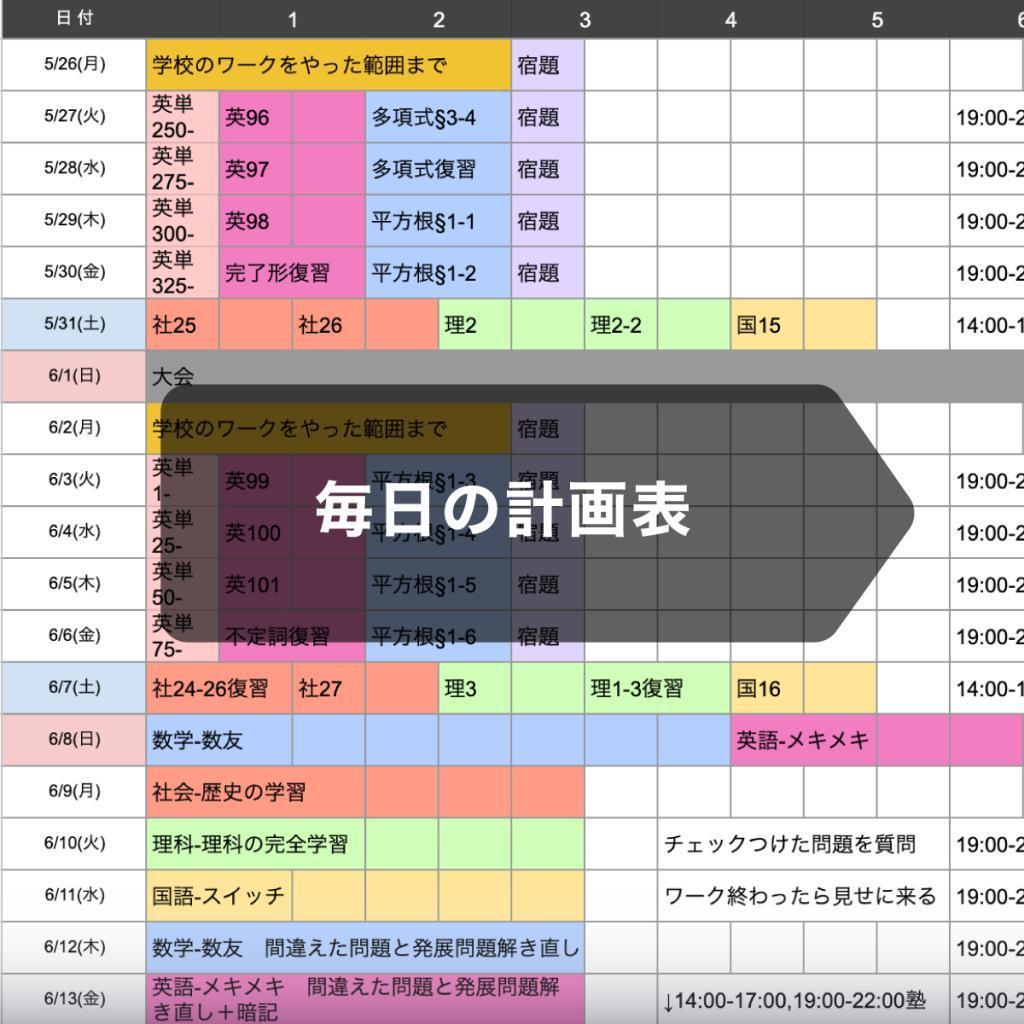Image resolution: width=1024 pixels, height=1024 pixels.
Task: Select the 英単 250- cell
Action: [182, 117]
